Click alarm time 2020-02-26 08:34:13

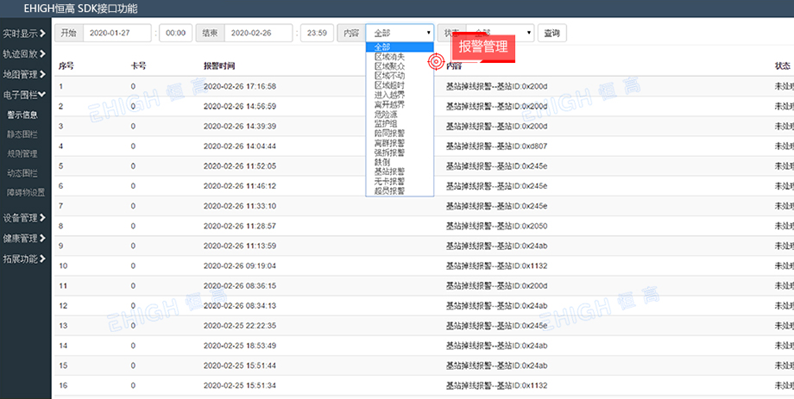point(240,306)
